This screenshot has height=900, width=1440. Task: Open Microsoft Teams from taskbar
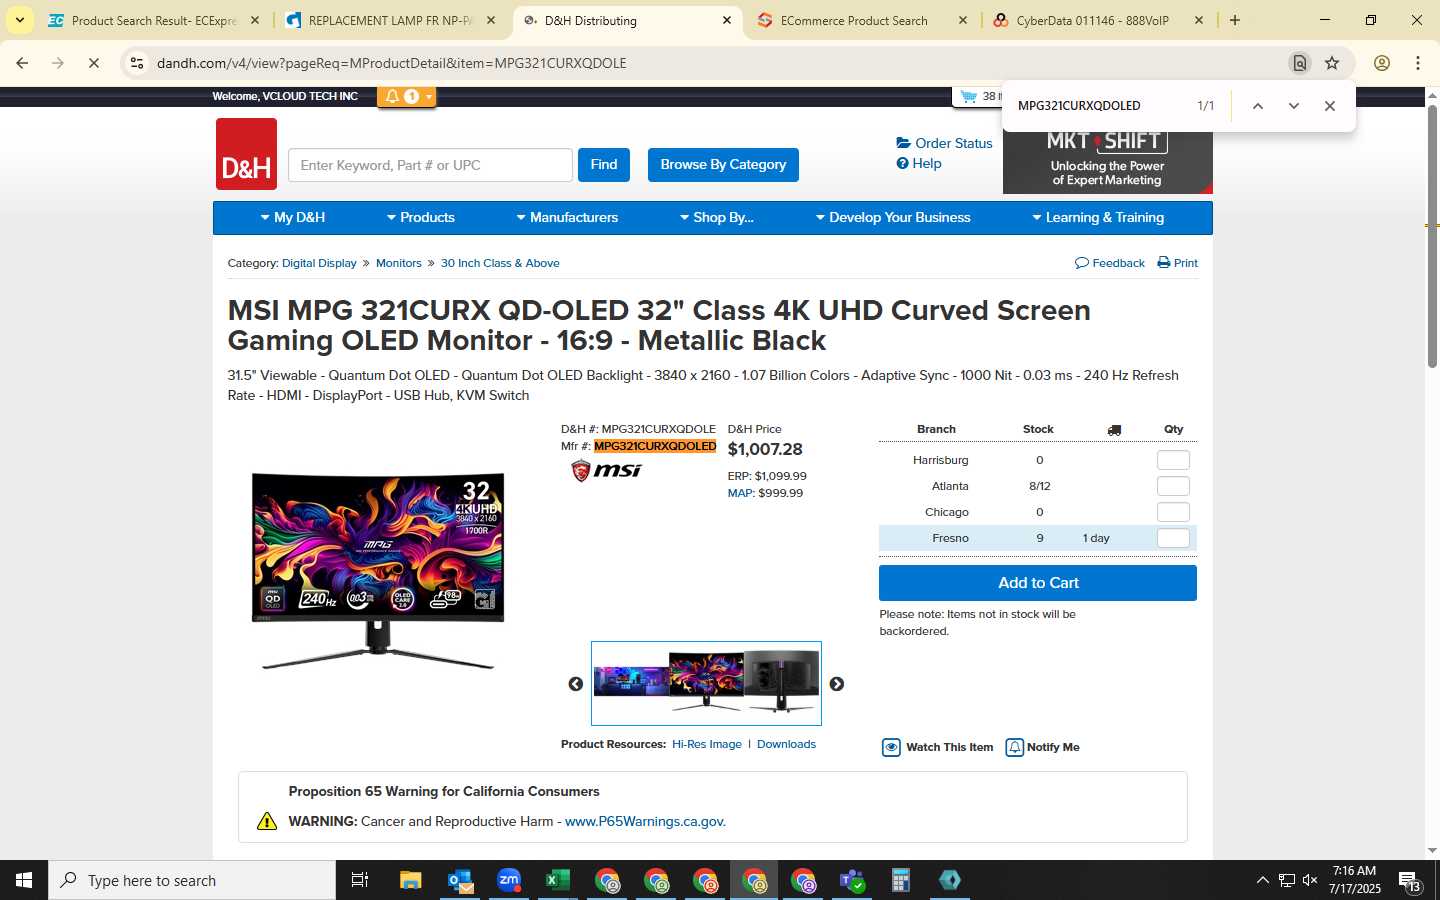click(852, 880)
